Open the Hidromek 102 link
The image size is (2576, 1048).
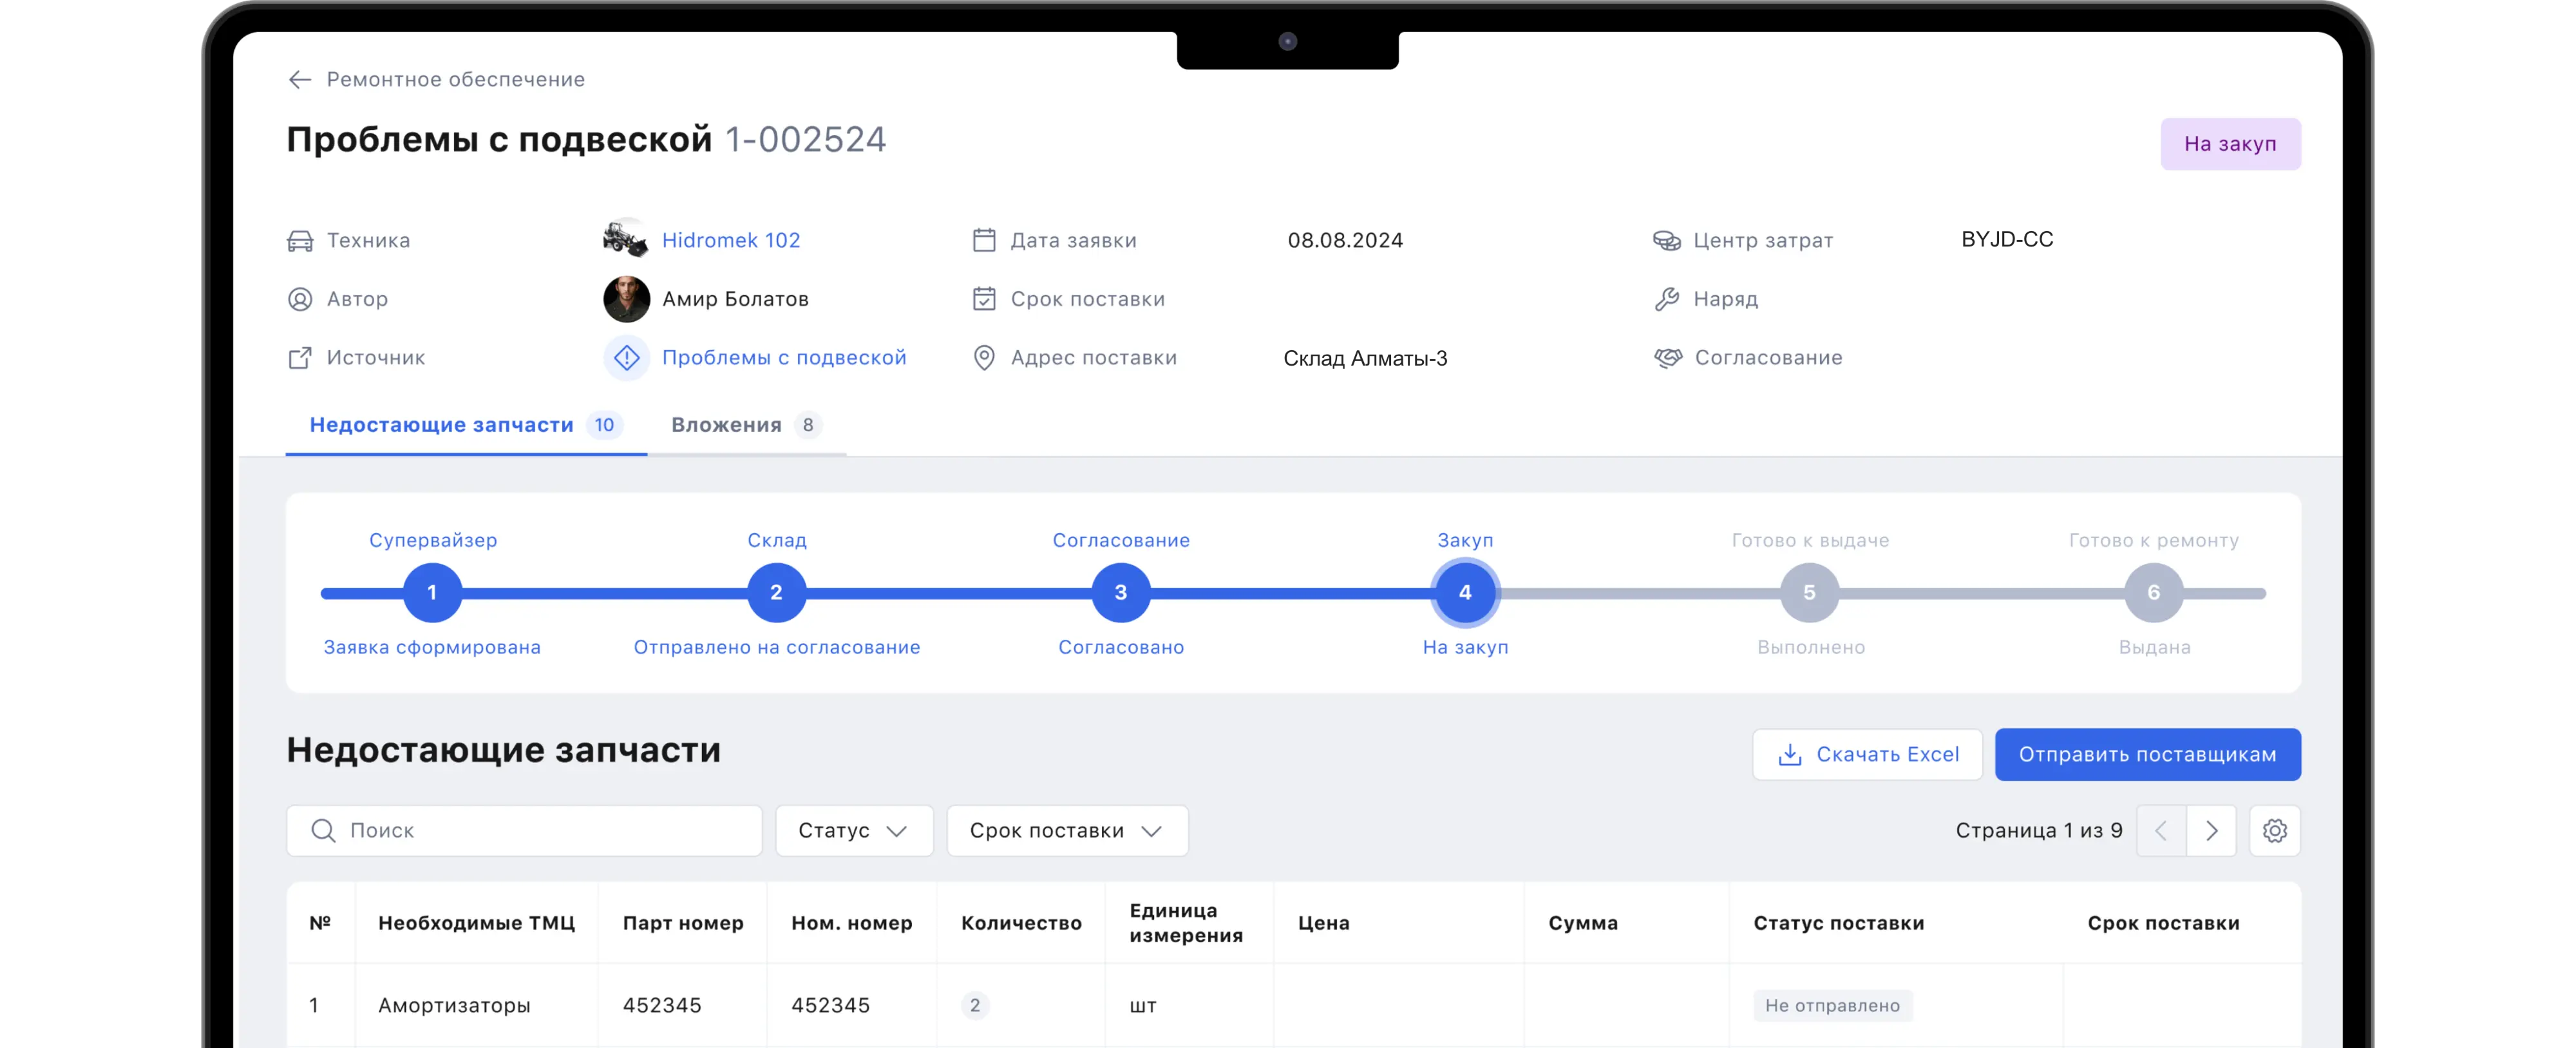tap(731, 240)
